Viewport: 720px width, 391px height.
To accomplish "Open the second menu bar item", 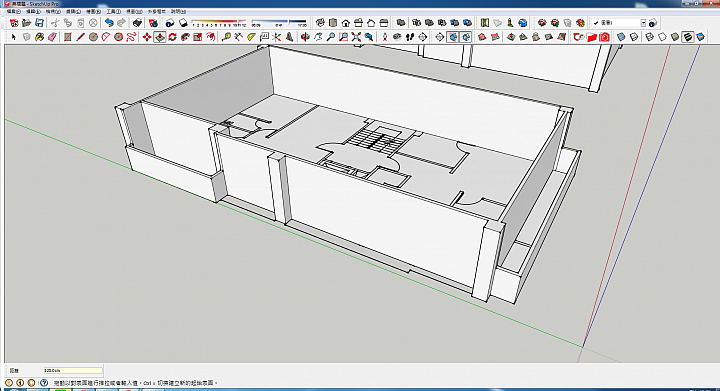I will coord(33,11).
